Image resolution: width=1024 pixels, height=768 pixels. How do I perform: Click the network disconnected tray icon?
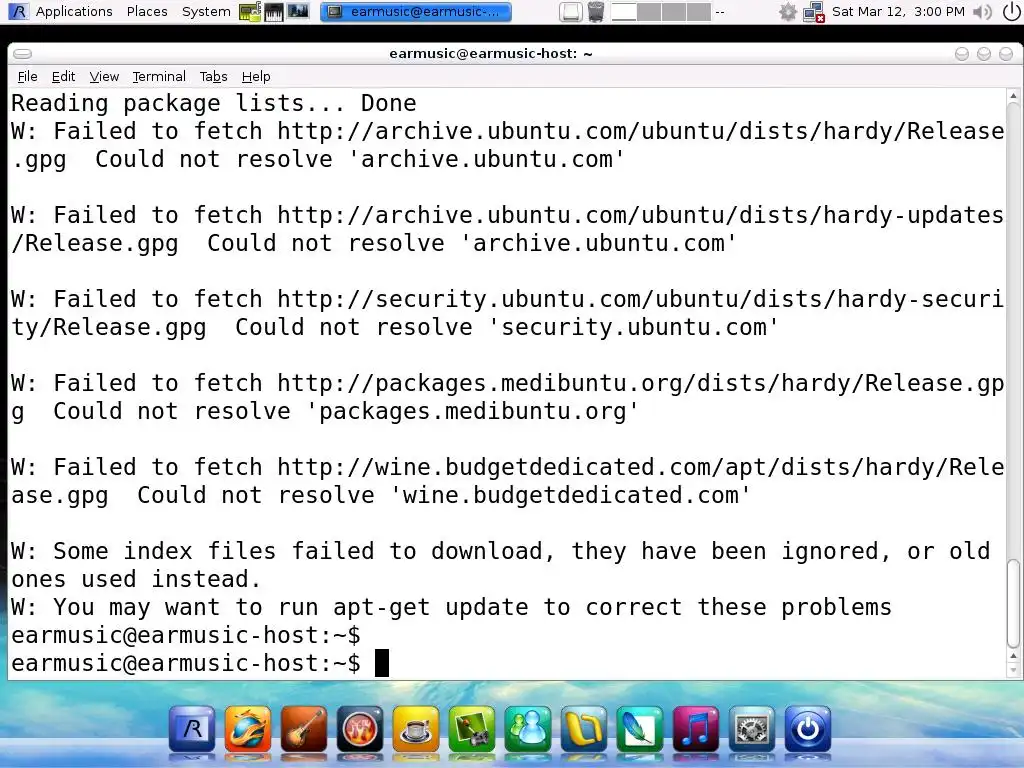click(x=814, y=12)
